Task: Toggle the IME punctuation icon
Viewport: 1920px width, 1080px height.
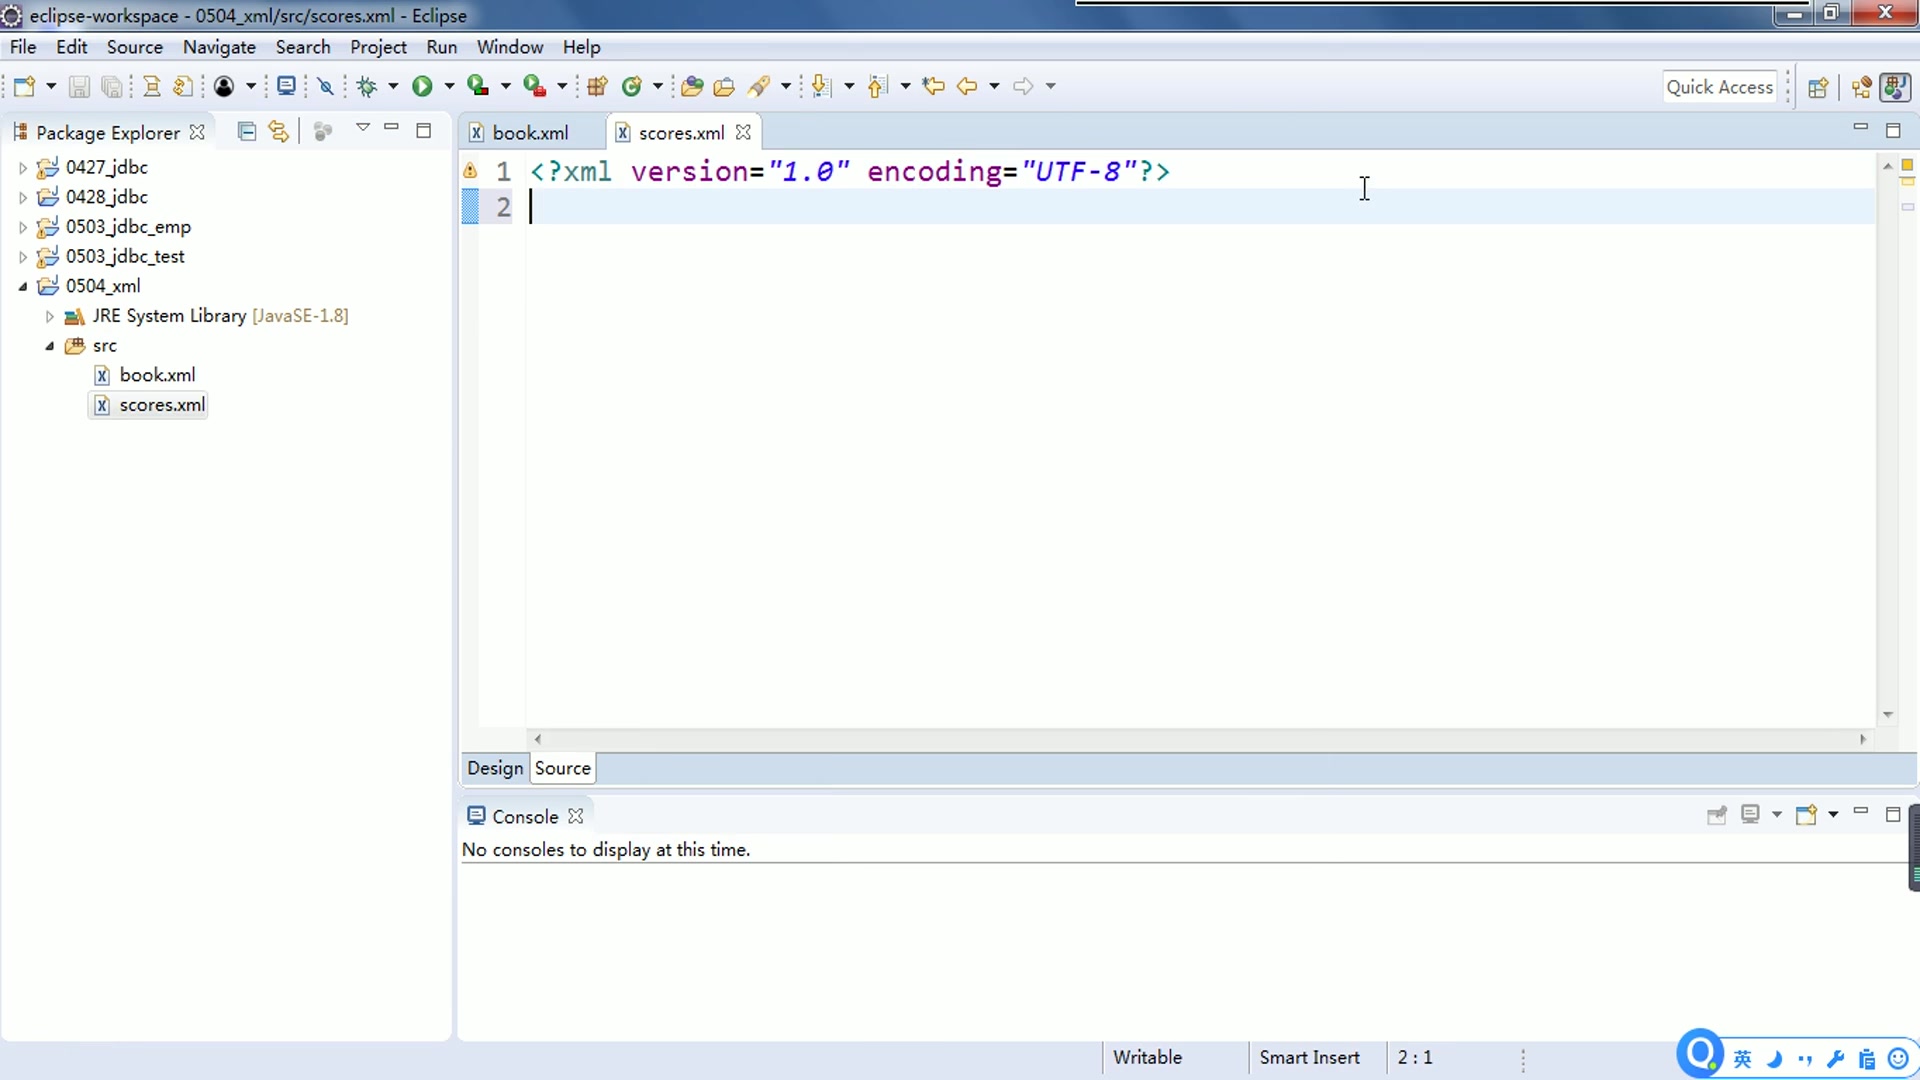Action: 1805,1059
